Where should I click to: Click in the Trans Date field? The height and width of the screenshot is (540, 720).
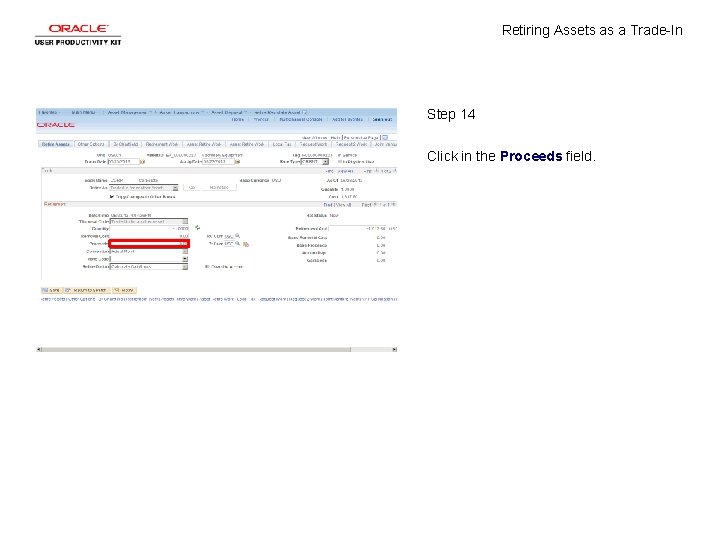124,162
